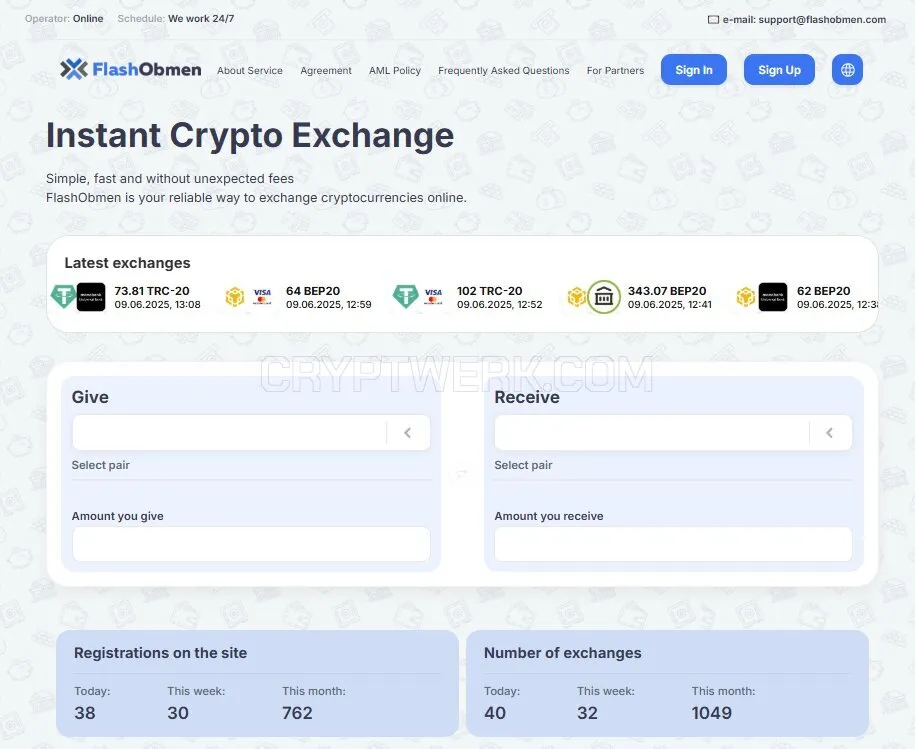Click the Tether icon on the 102 TRC-20 exchange
This screenshot has height=749, width=915.
coord(405,296)
